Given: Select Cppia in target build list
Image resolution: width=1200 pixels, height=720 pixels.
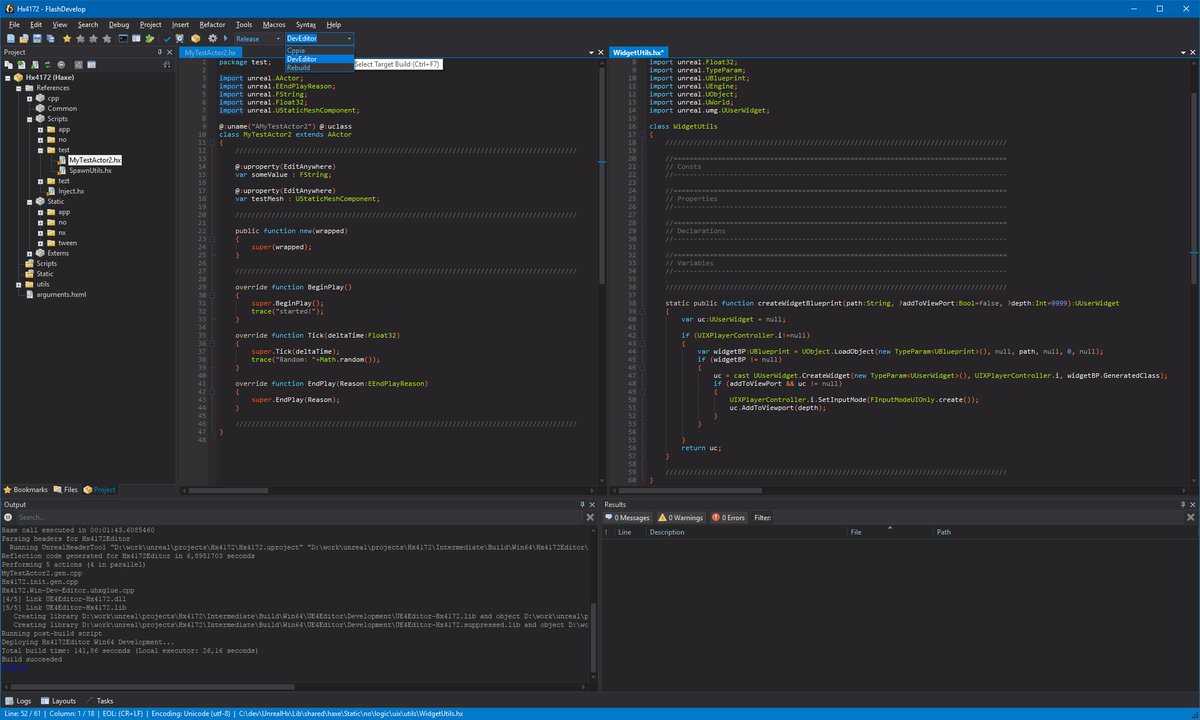Looking at the screenshot, I should pos(319,50).
